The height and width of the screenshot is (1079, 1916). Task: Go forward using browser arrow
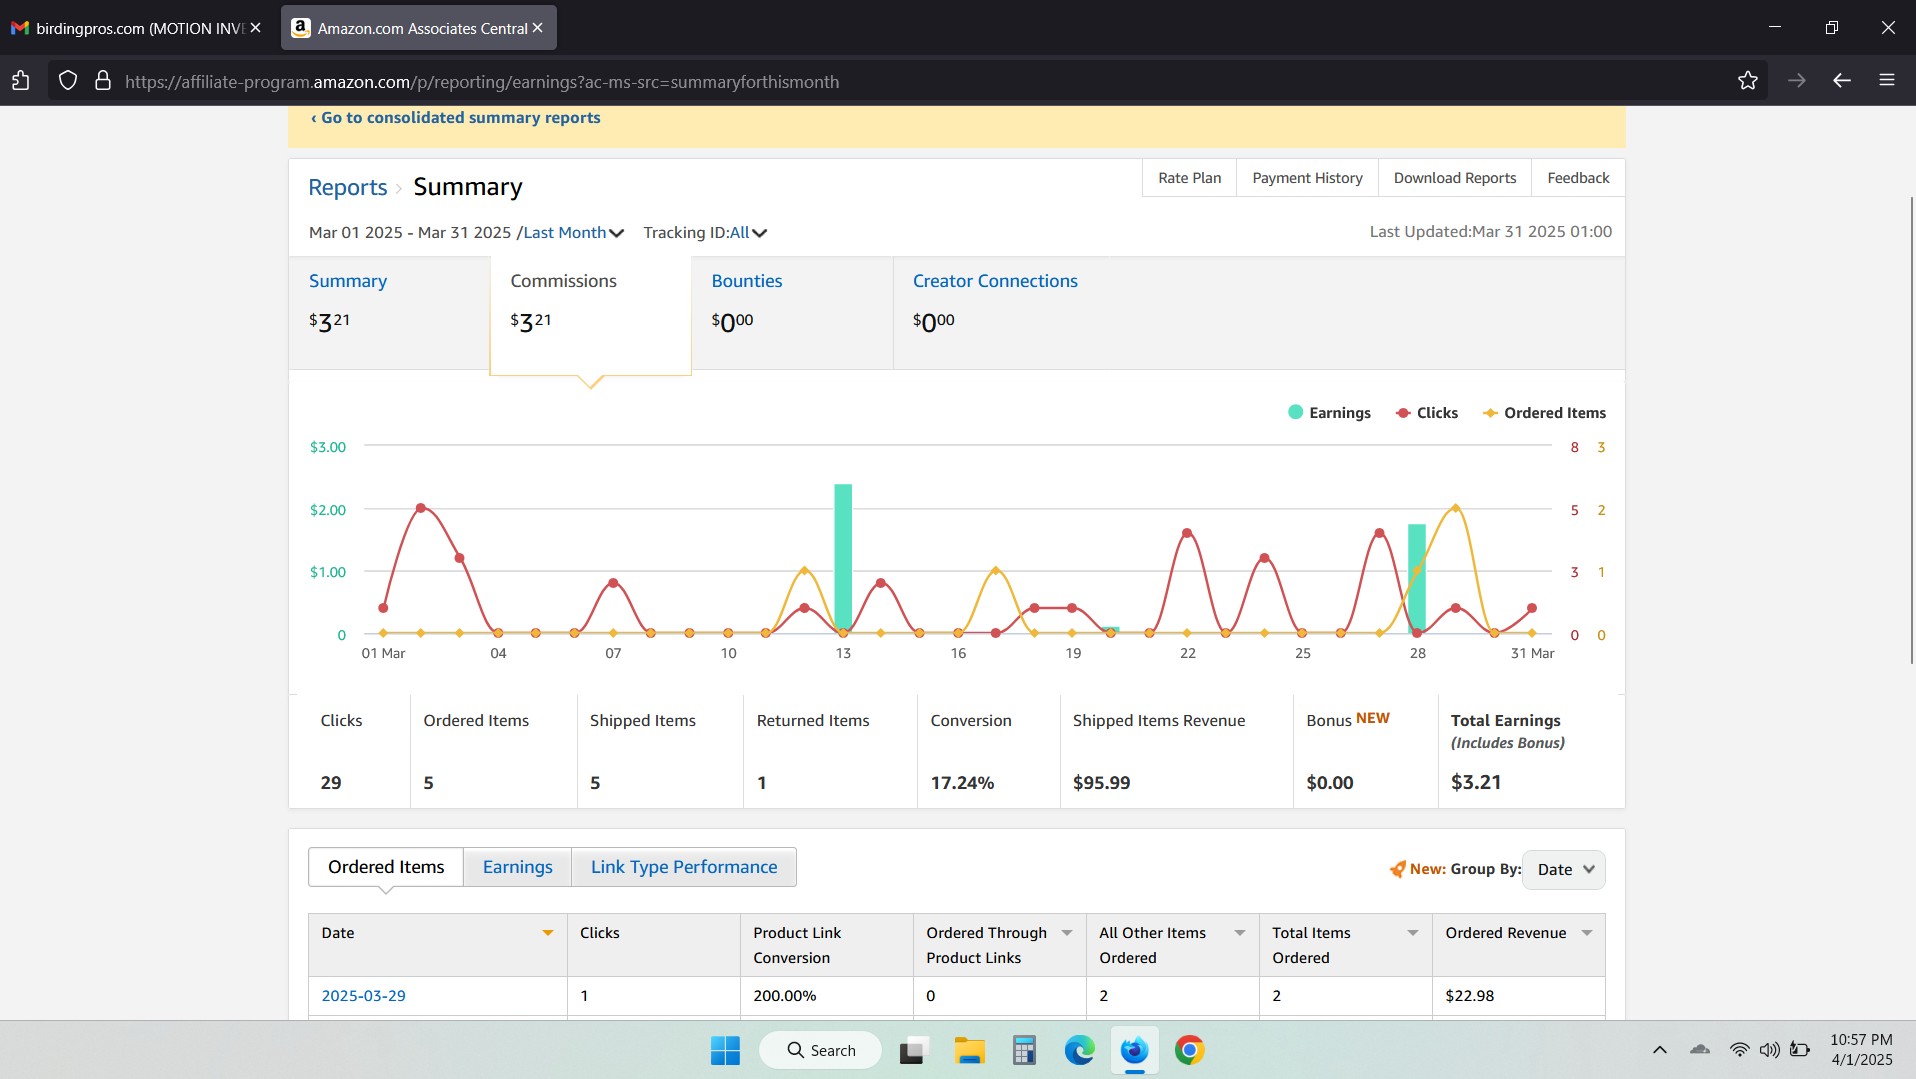pyautogui.click(x=1797, y=81)
